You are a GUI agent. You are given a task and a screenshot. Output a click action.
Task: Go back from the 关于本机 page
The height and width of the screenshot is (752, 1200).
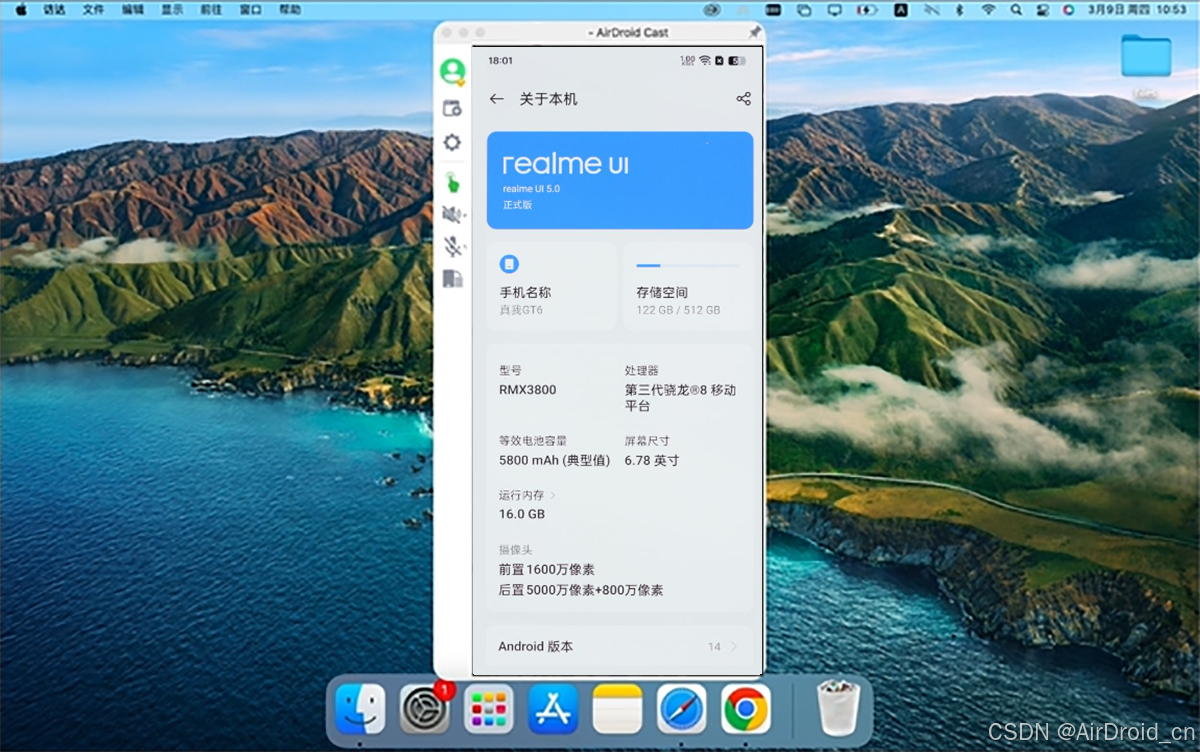point(496,99)
